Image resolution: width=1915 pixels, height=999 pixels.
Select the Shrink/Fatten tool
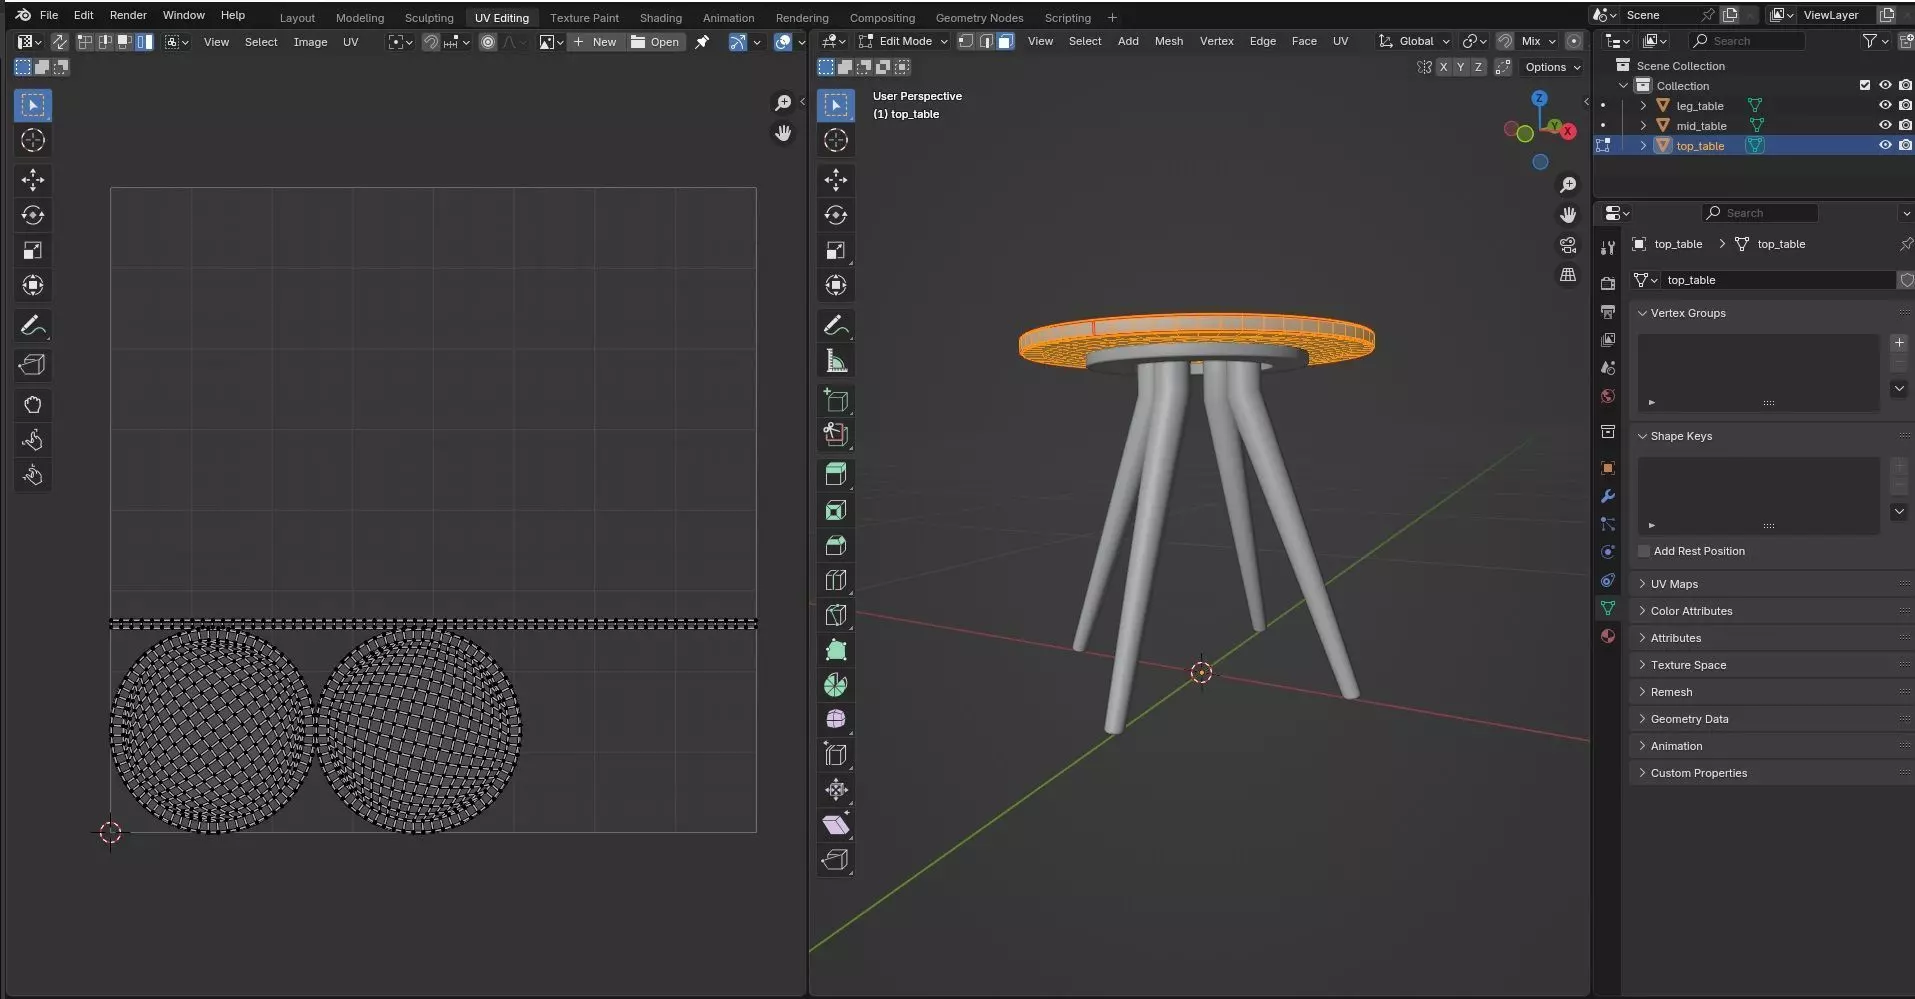pos(836,790)
